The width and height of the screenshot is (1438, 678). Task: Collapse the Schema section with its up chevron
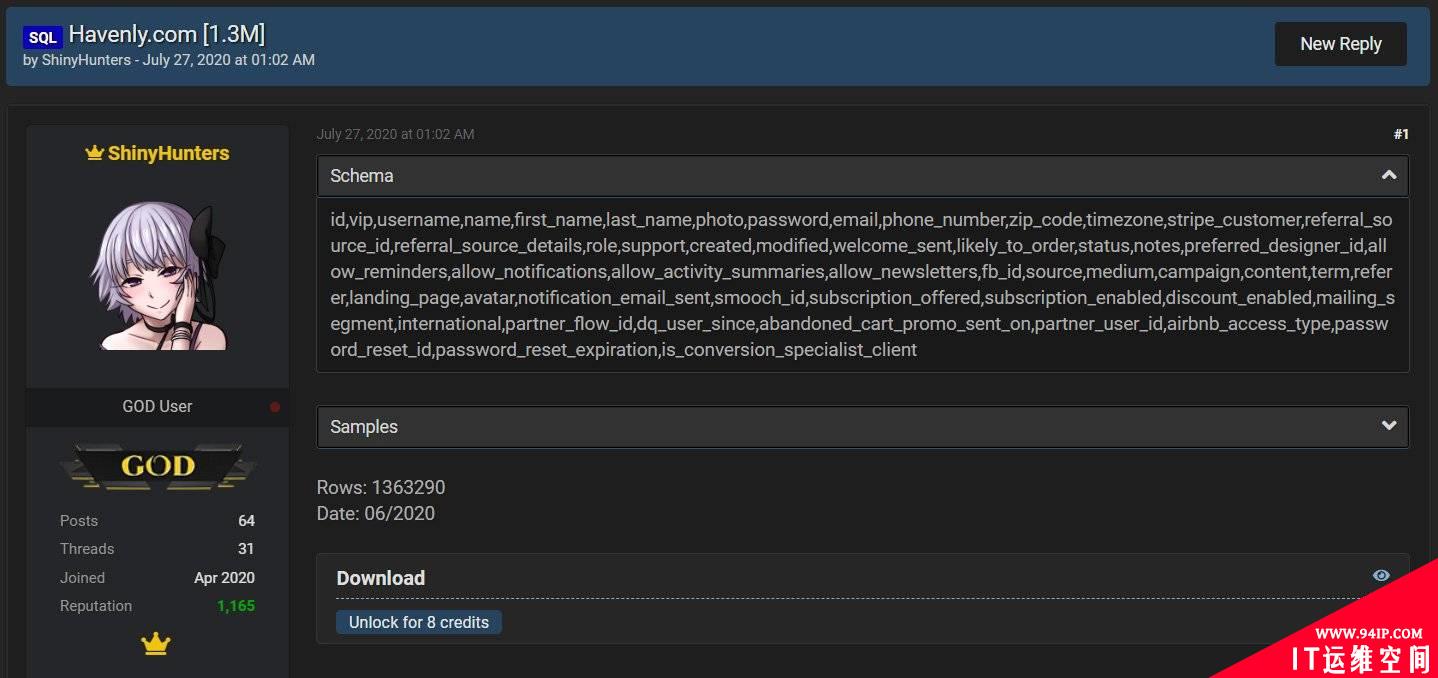coord(1388,175)
